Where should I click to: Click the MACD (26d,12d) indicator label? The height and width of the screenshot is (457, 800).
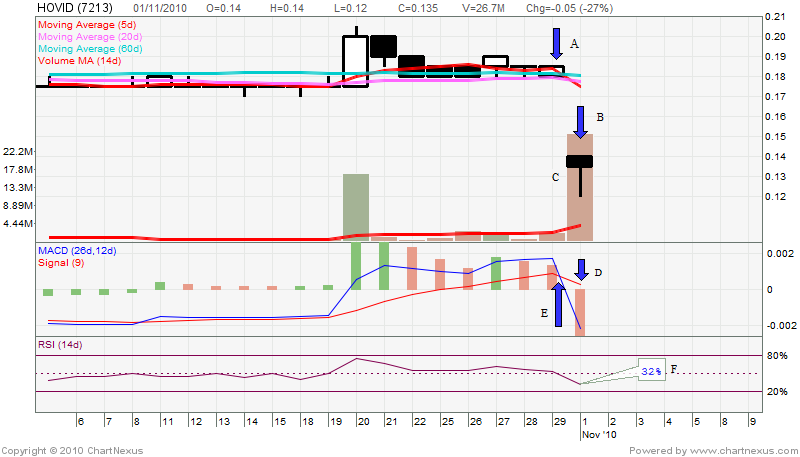pyautogui.click(x=78, y=250)
